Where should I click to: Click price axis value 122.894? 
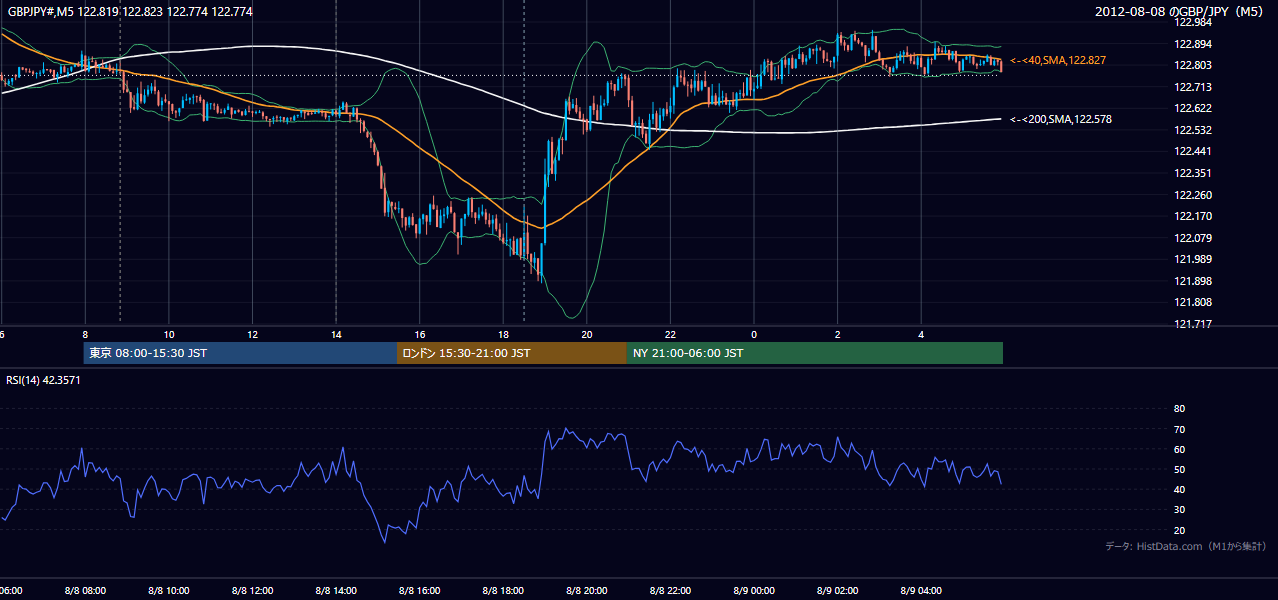pos(1192,44)
